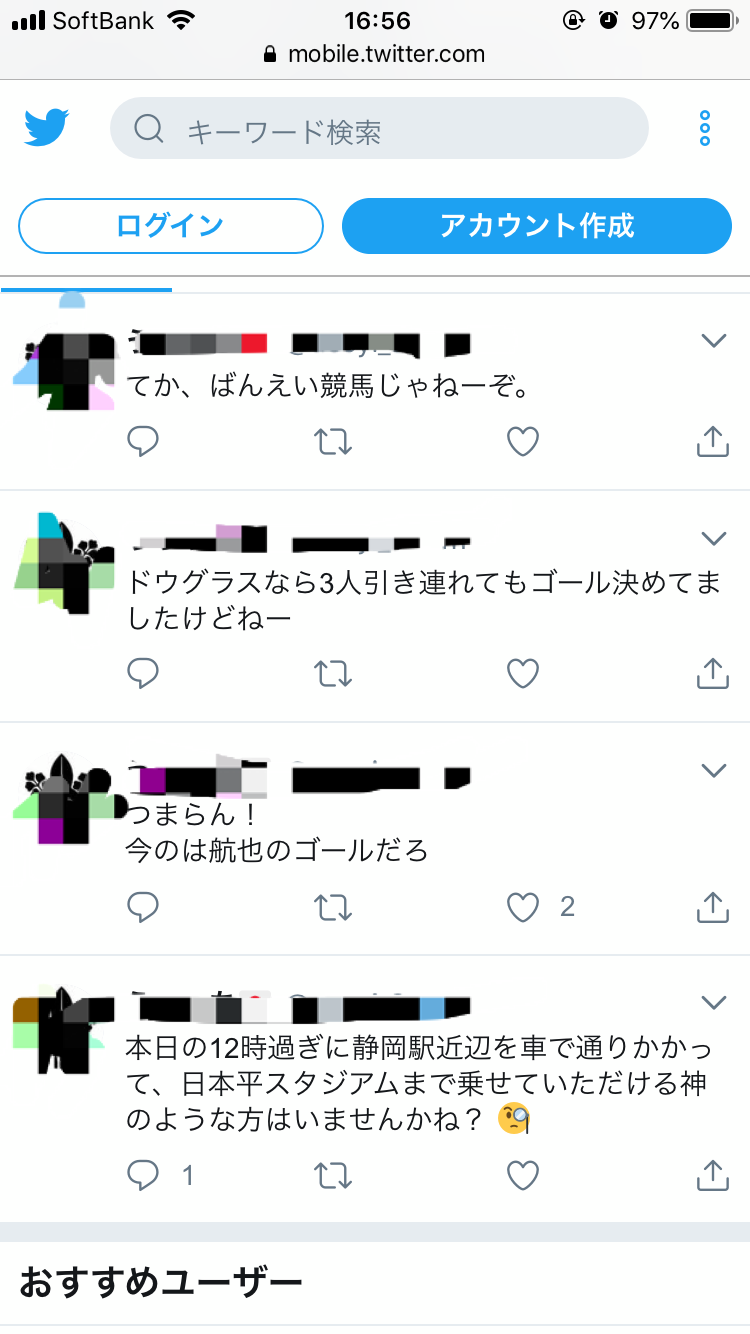The height and width of the screenshot is (1334, 750).
Task: Share the つまらん航也 tweet
Action: click(712, 907)
